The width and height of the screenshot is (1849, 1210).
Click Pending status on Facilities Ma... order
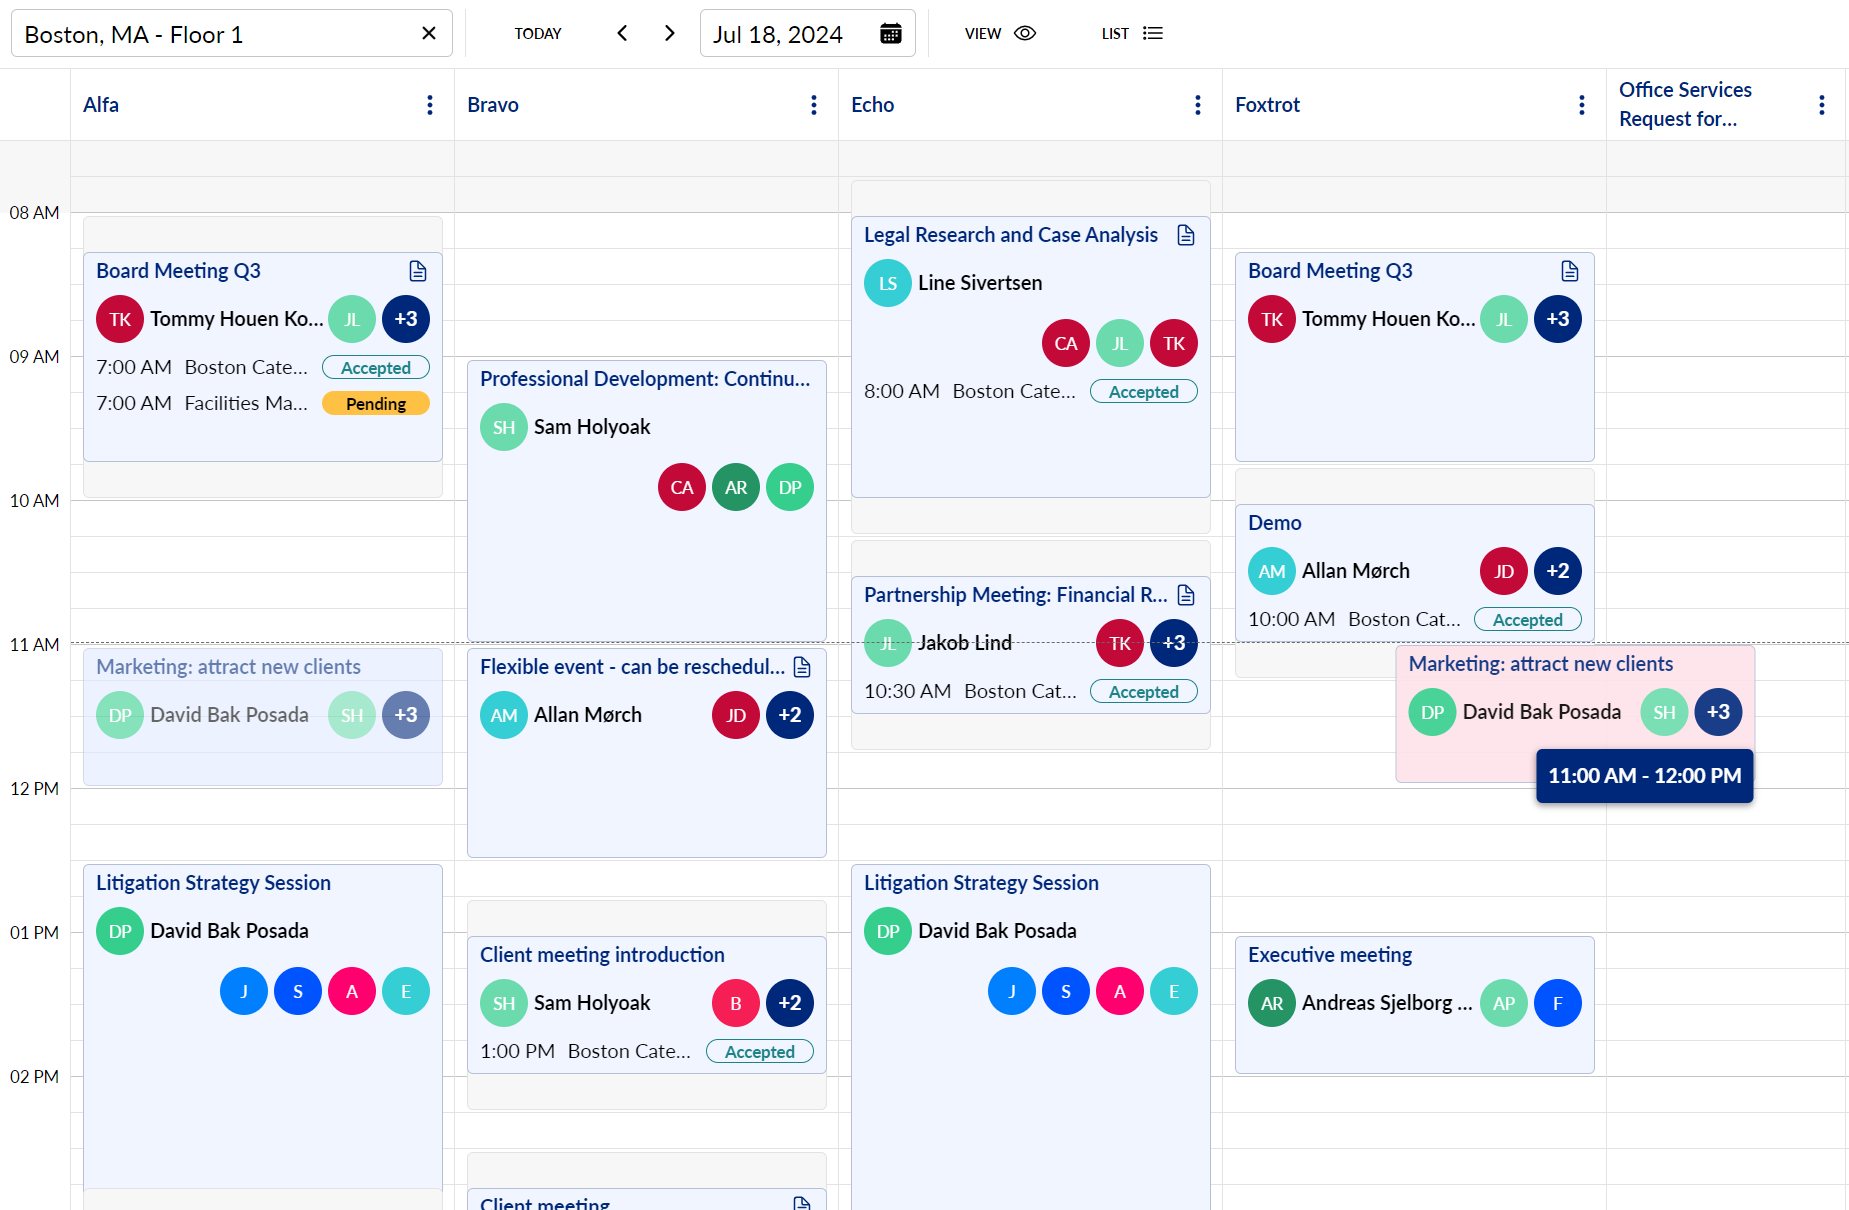point(376,403)
